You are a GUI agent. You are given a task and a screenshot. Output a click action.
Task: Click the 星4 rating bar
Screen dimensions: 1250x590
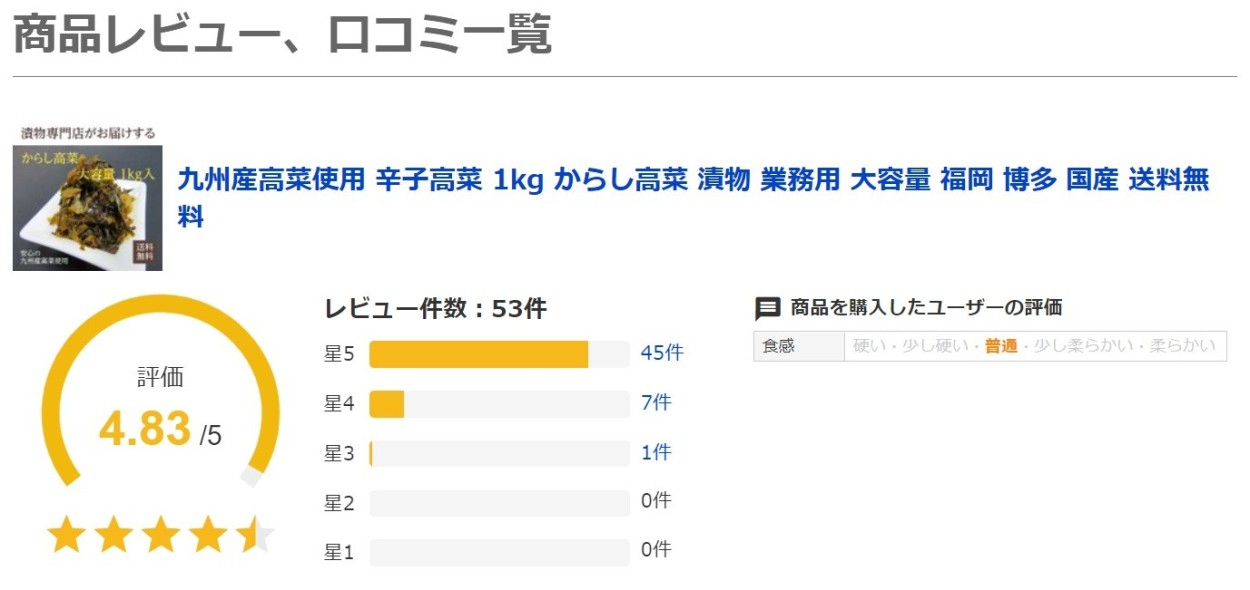point(499,404)
